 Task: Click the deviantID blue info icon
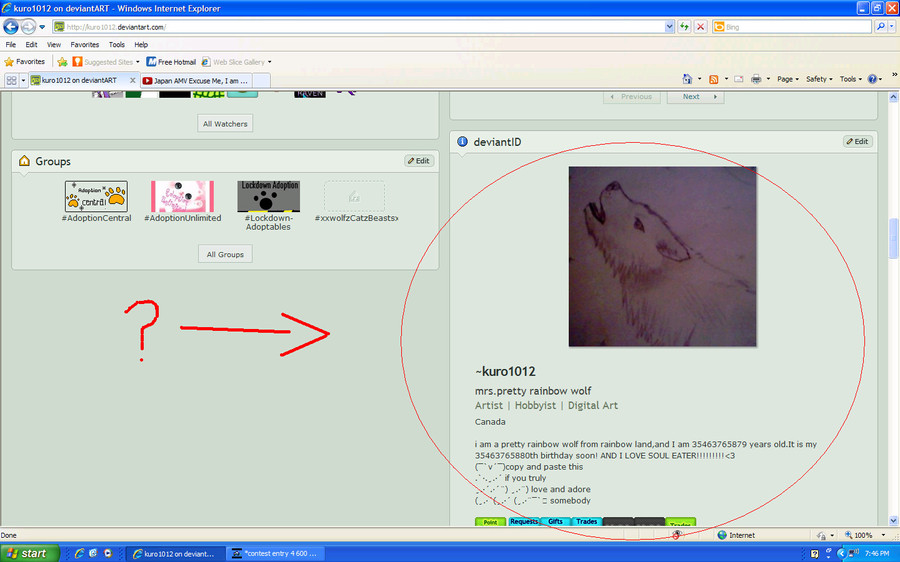click(462, 141)
